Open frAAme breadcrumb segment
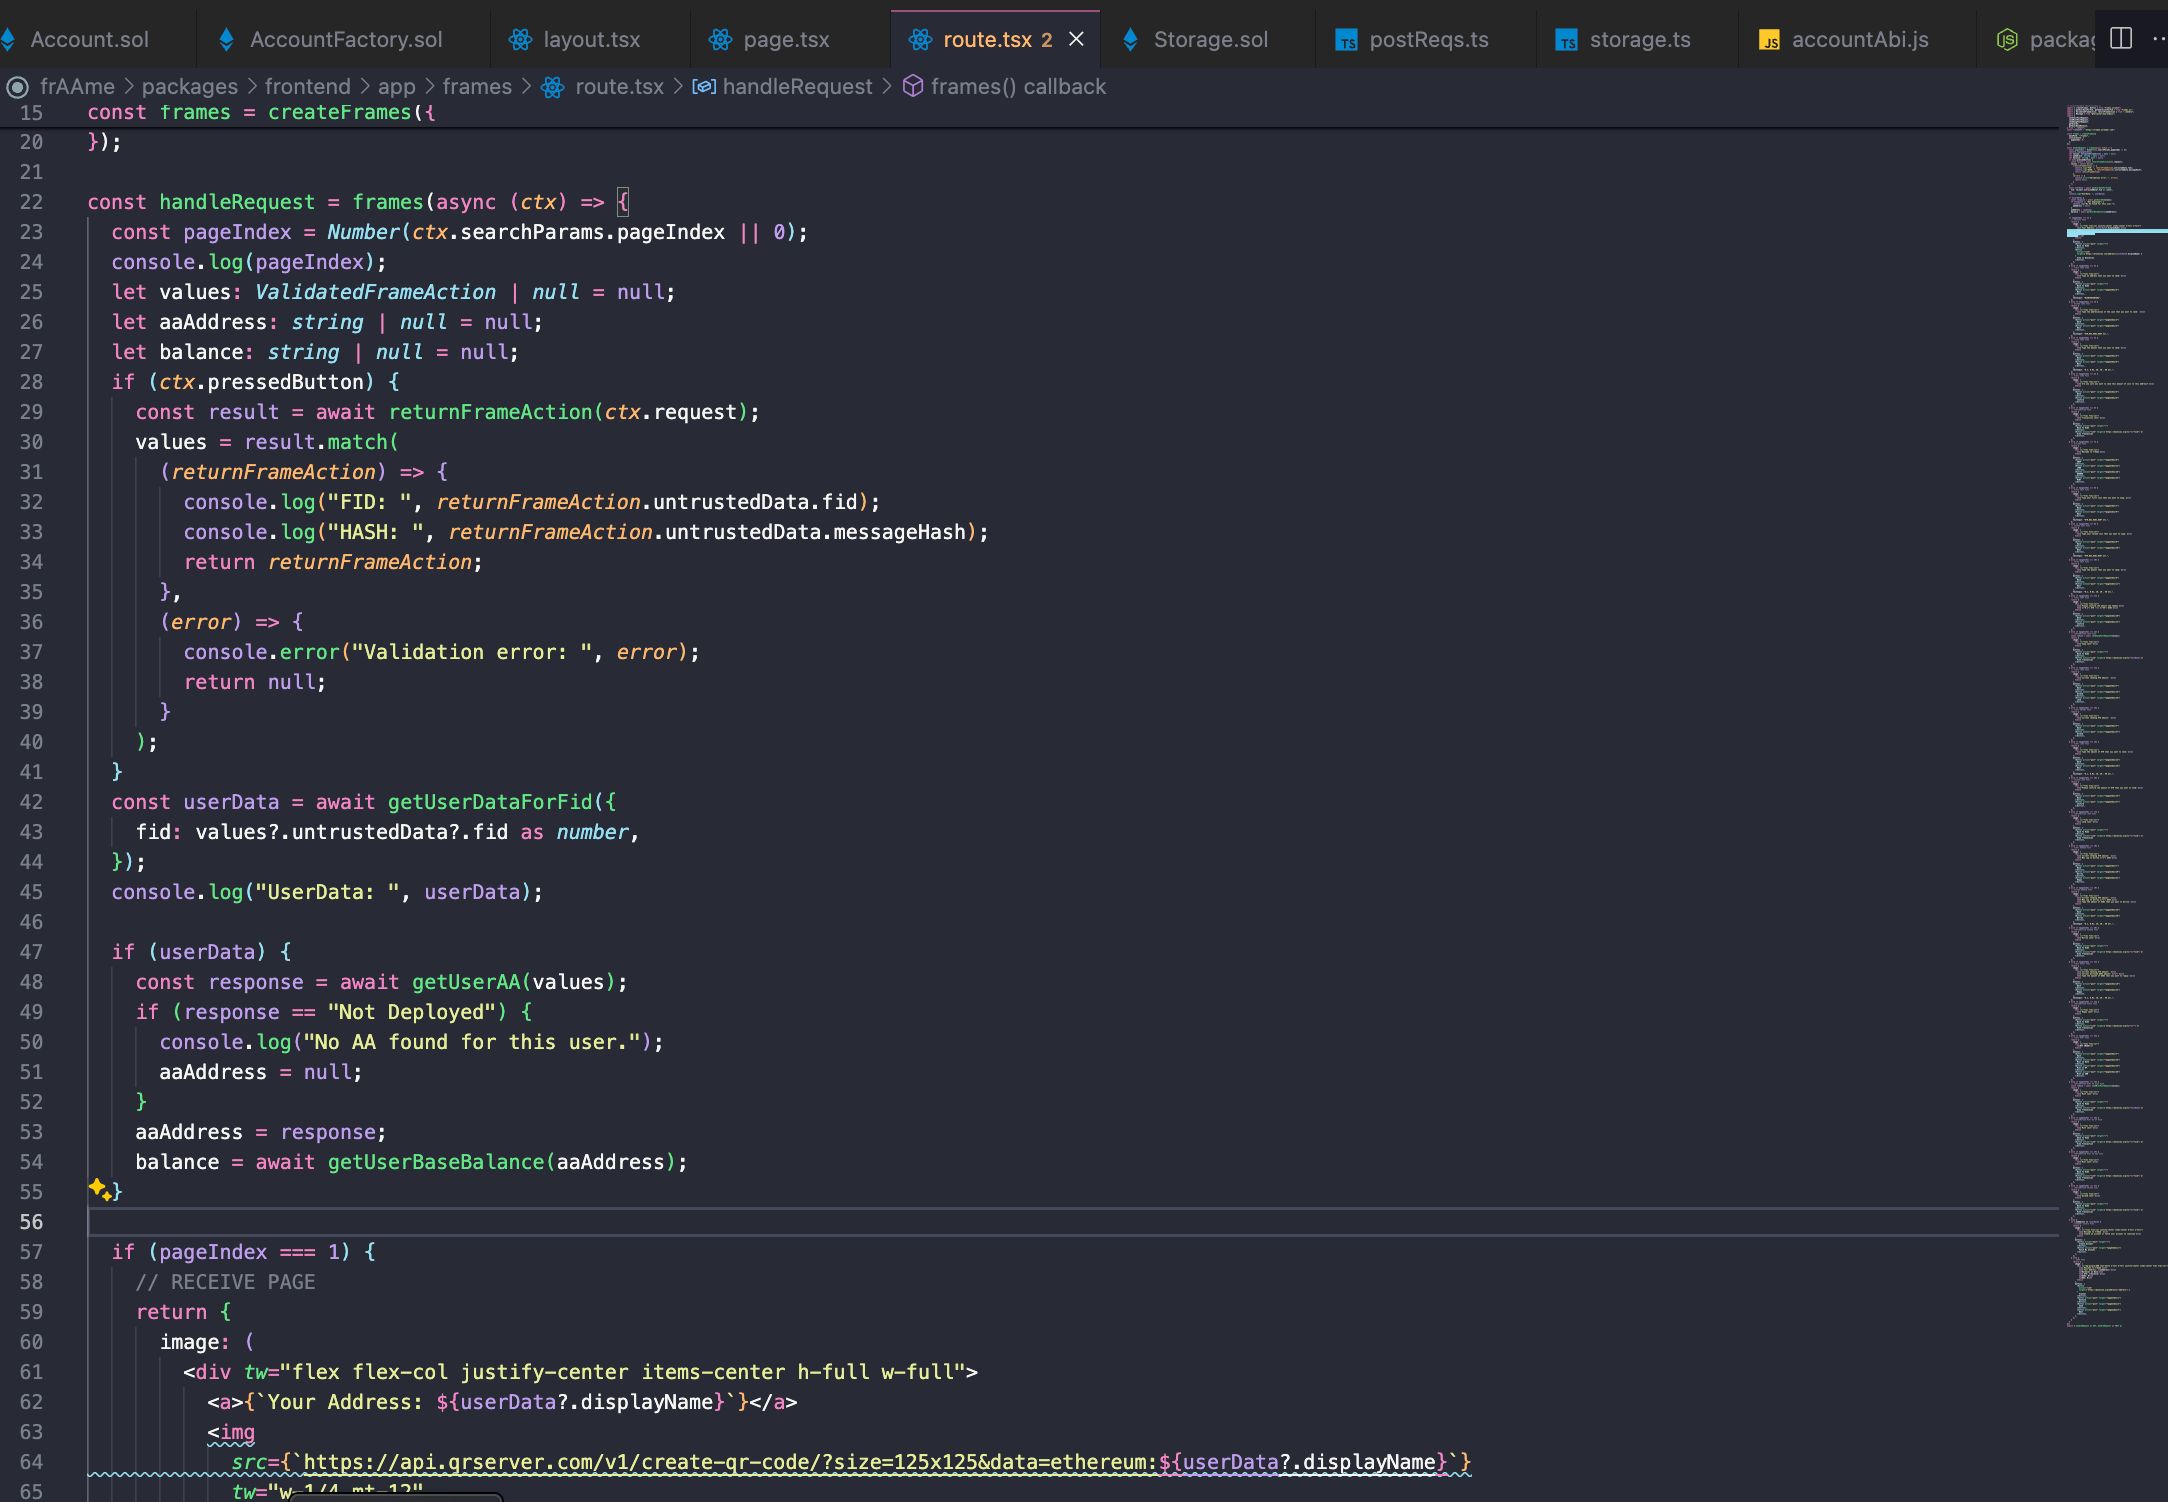The width and height of the screenshot is (2168, 1502). [x=77, y=87]
